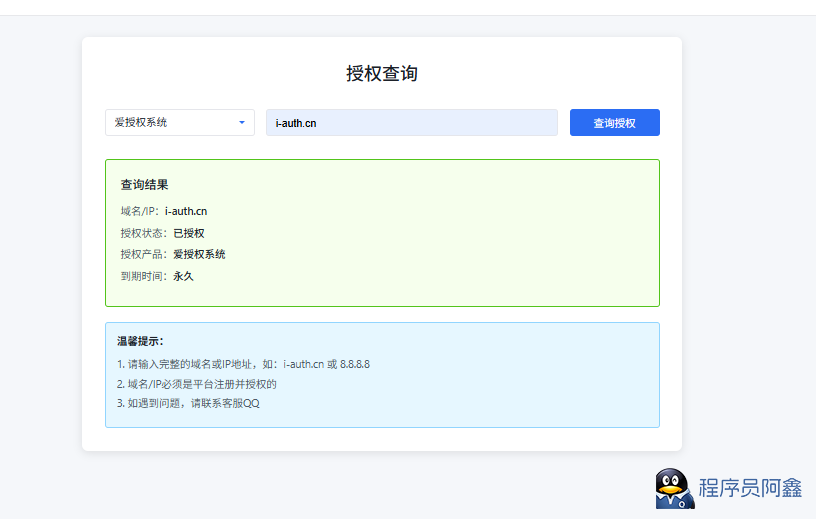Screen dimensions: 816x519
Task: Click the 程序员阿鑫 watermark text
Action: [750, 489]
